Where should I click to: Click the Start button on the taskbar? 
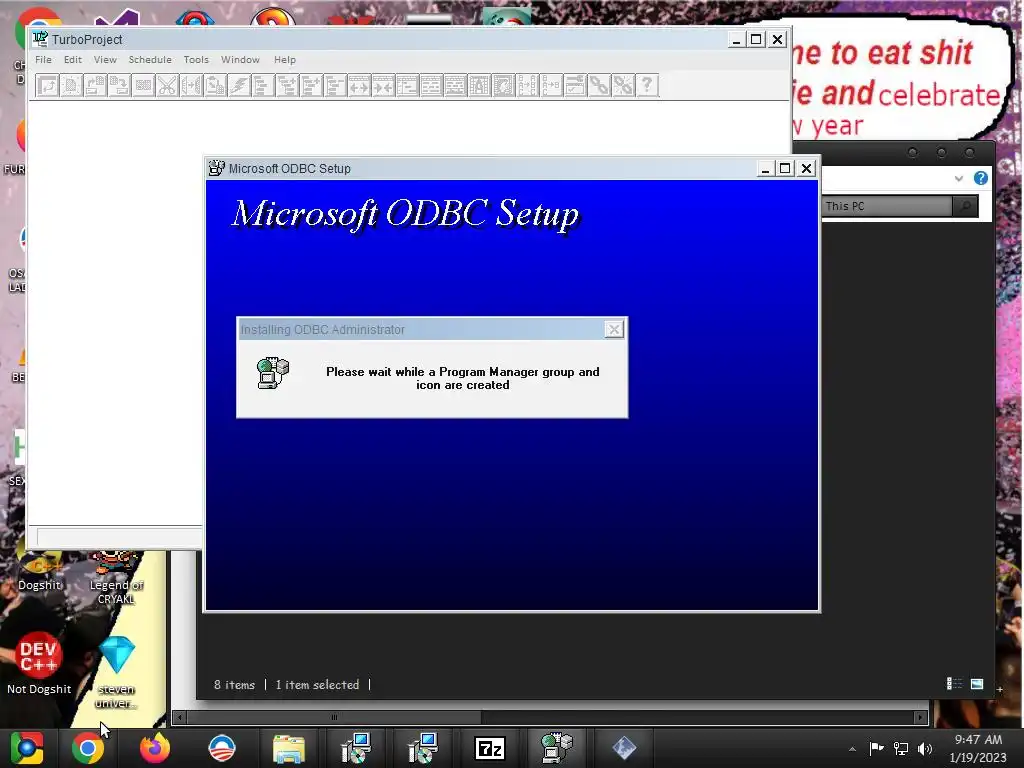(x=26, y=748)
